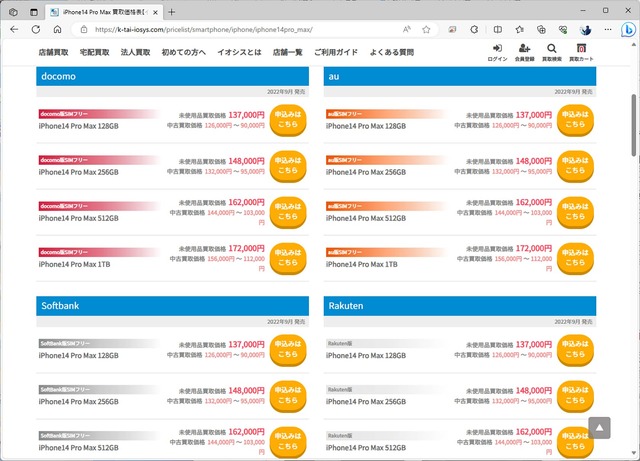Apply for docomo iPhone14 Pro Max 256GB
640x461 pixels.
[x=288, y=166]
